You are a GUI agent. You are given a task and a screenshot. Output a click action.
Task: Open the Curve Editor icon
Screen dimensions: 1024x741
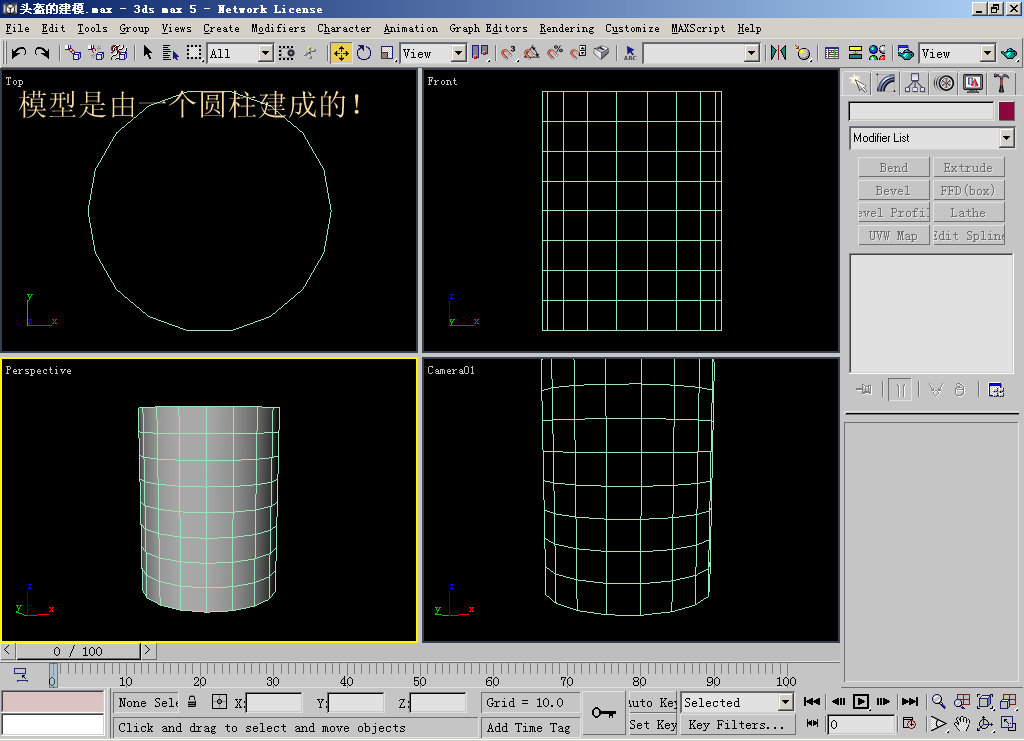tap(832, 53)
